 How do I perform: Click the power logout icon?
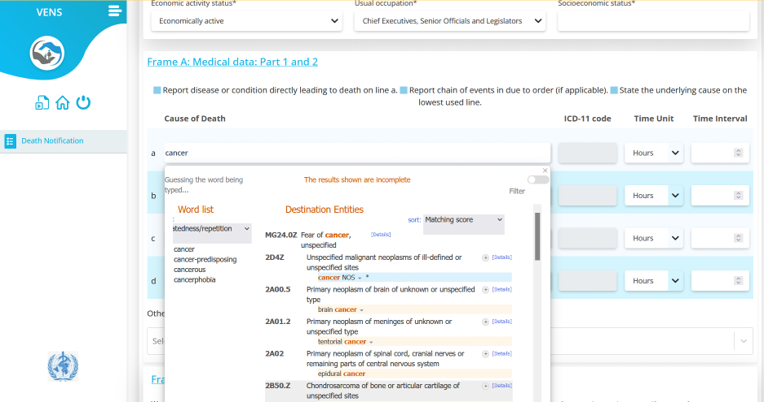coord(83,102)
